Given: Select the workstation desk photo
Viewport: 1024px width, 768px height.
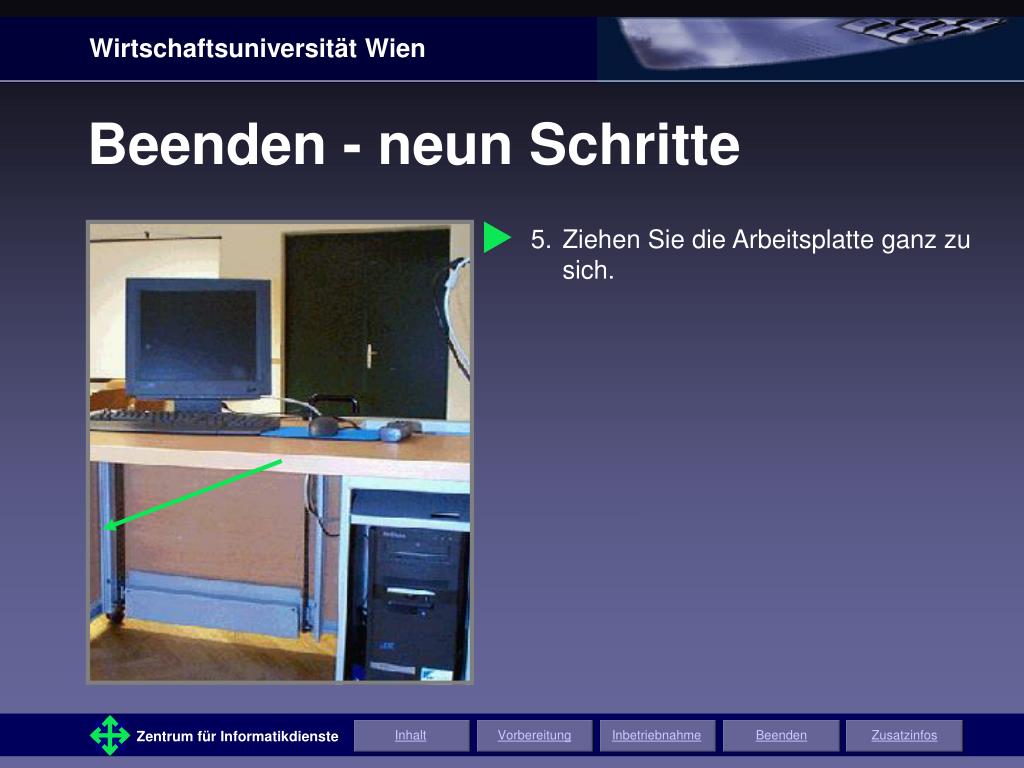Looking at the screenshot, I should [280, 452].
